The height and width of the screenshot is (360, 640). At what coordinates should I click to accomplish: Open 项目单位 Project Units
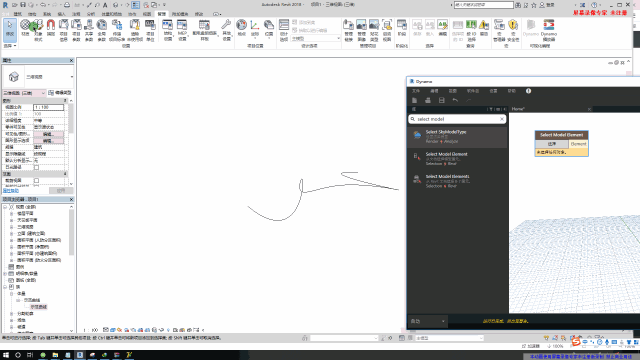coord(150,30)
